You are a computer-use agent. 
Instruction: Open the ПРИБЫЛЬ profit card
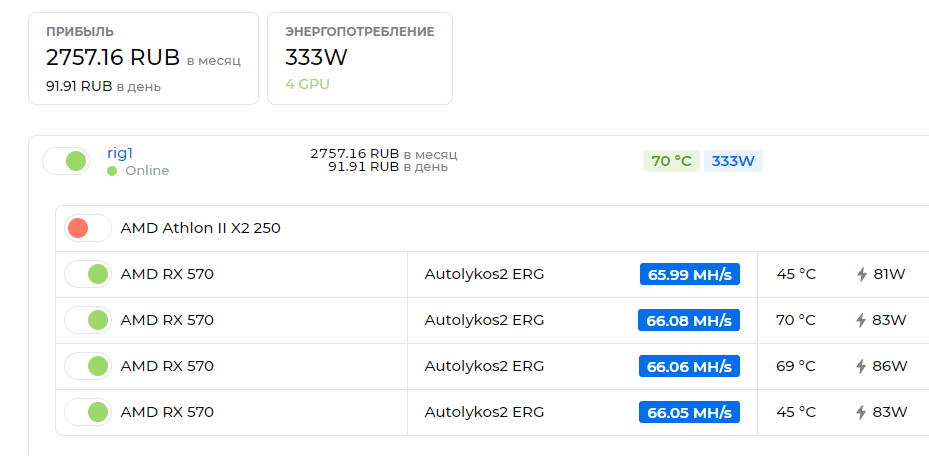(x=143, y=59)
